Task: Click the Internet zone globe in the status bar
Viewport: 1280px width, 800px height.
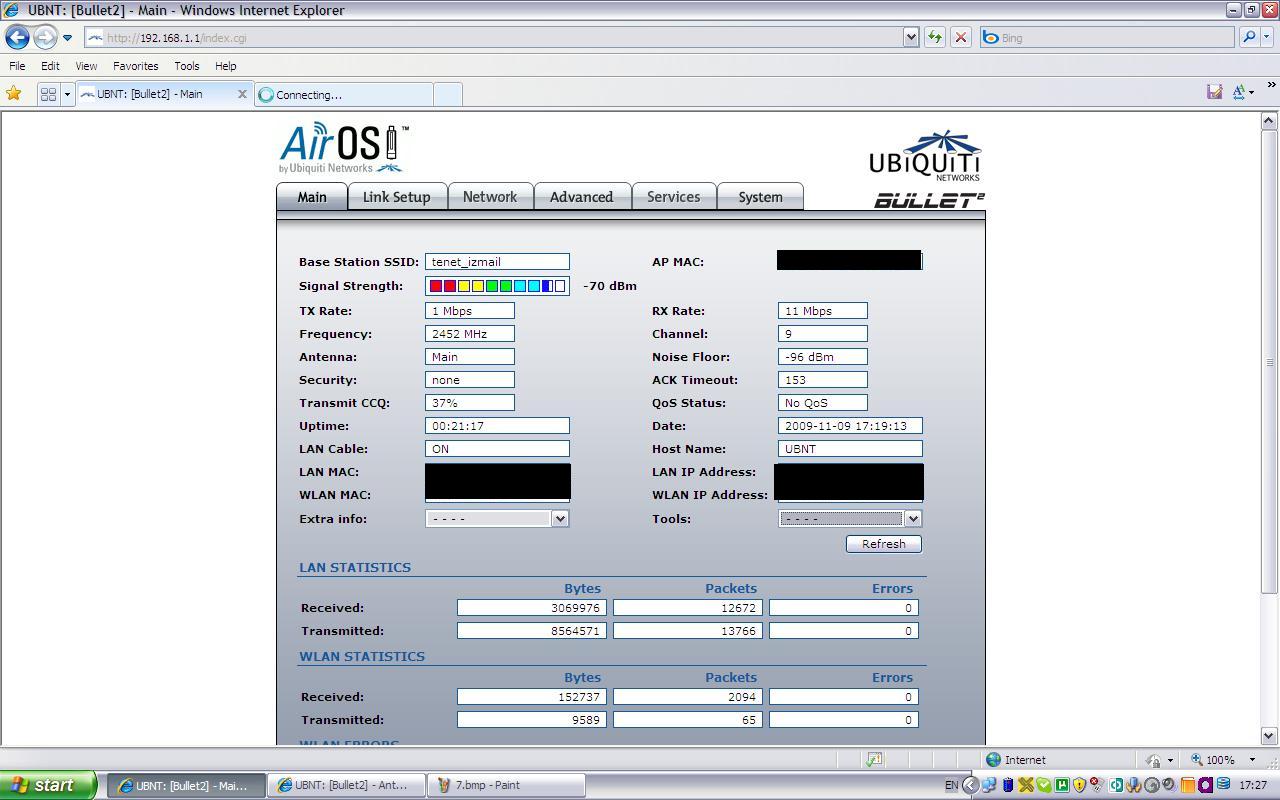Action: (x=993, y=760)
